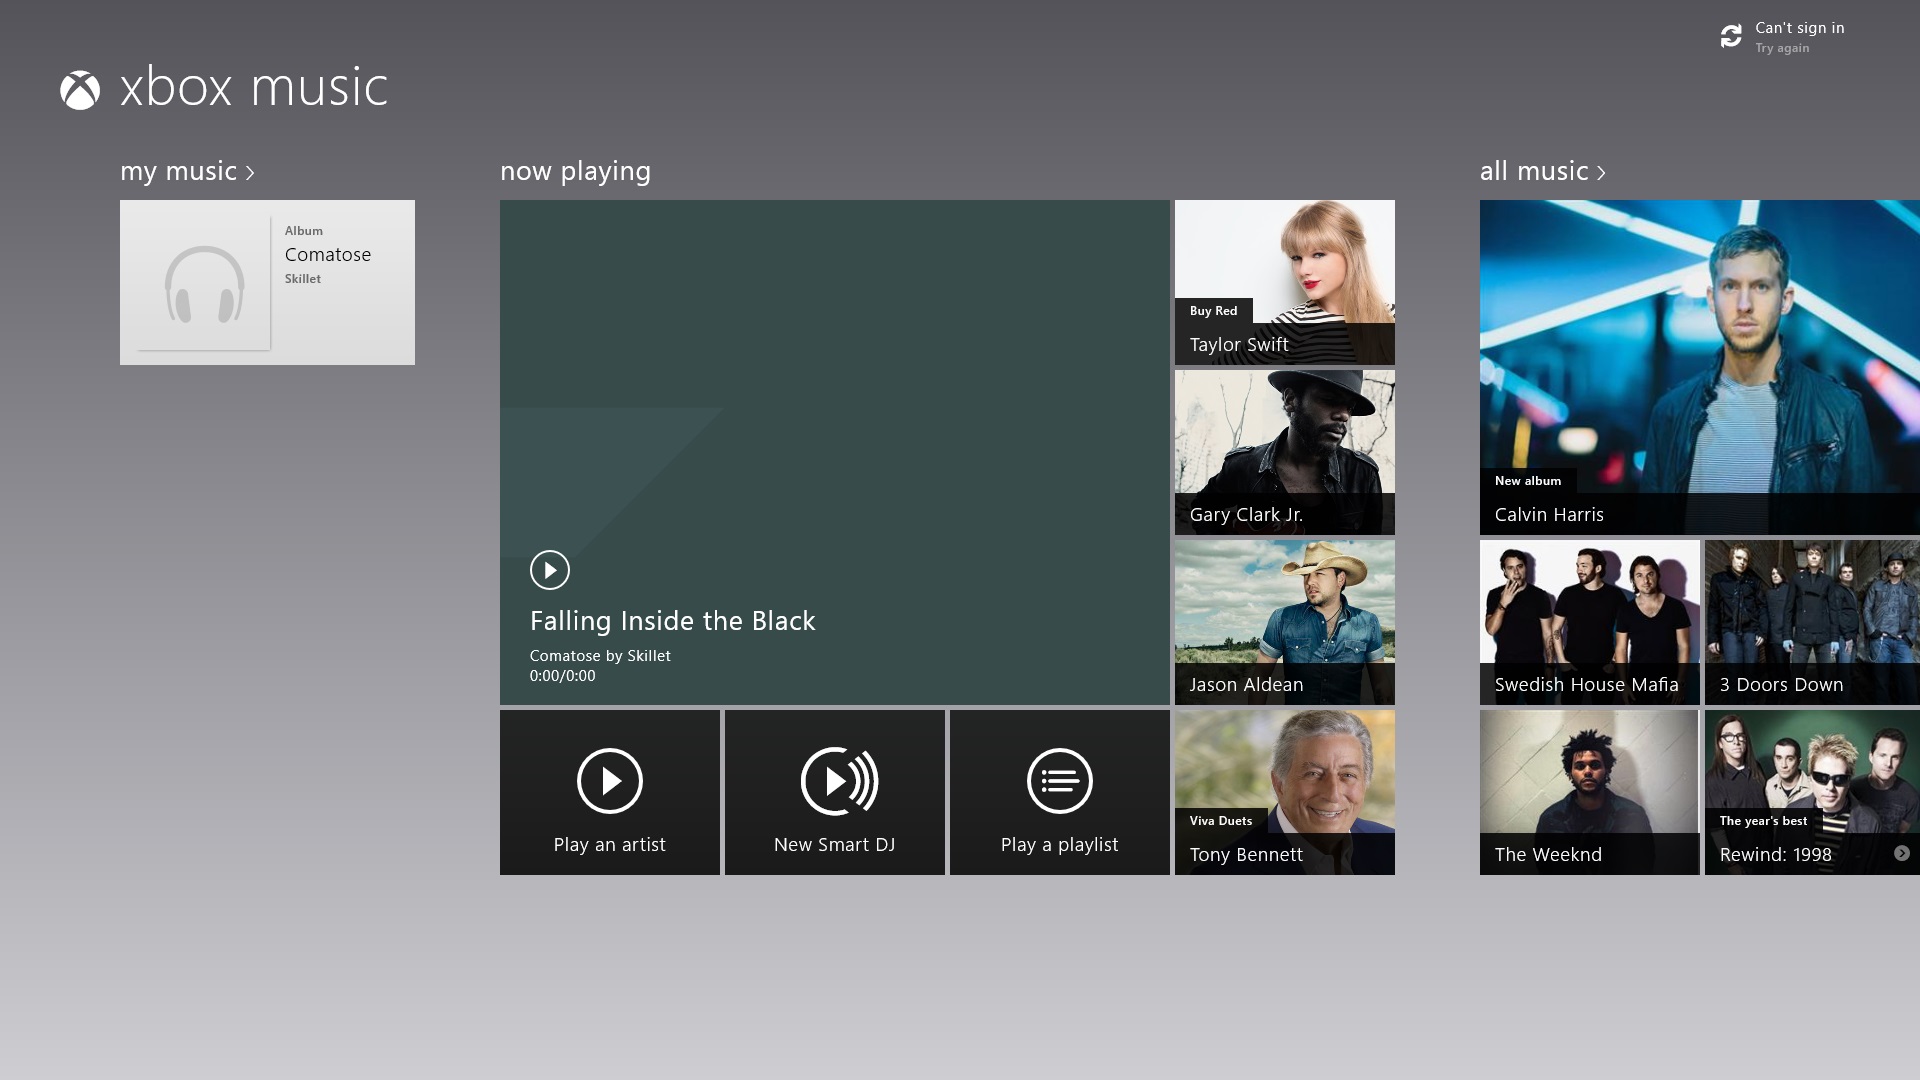Open the Comatose album tile

tap(267, 282)
